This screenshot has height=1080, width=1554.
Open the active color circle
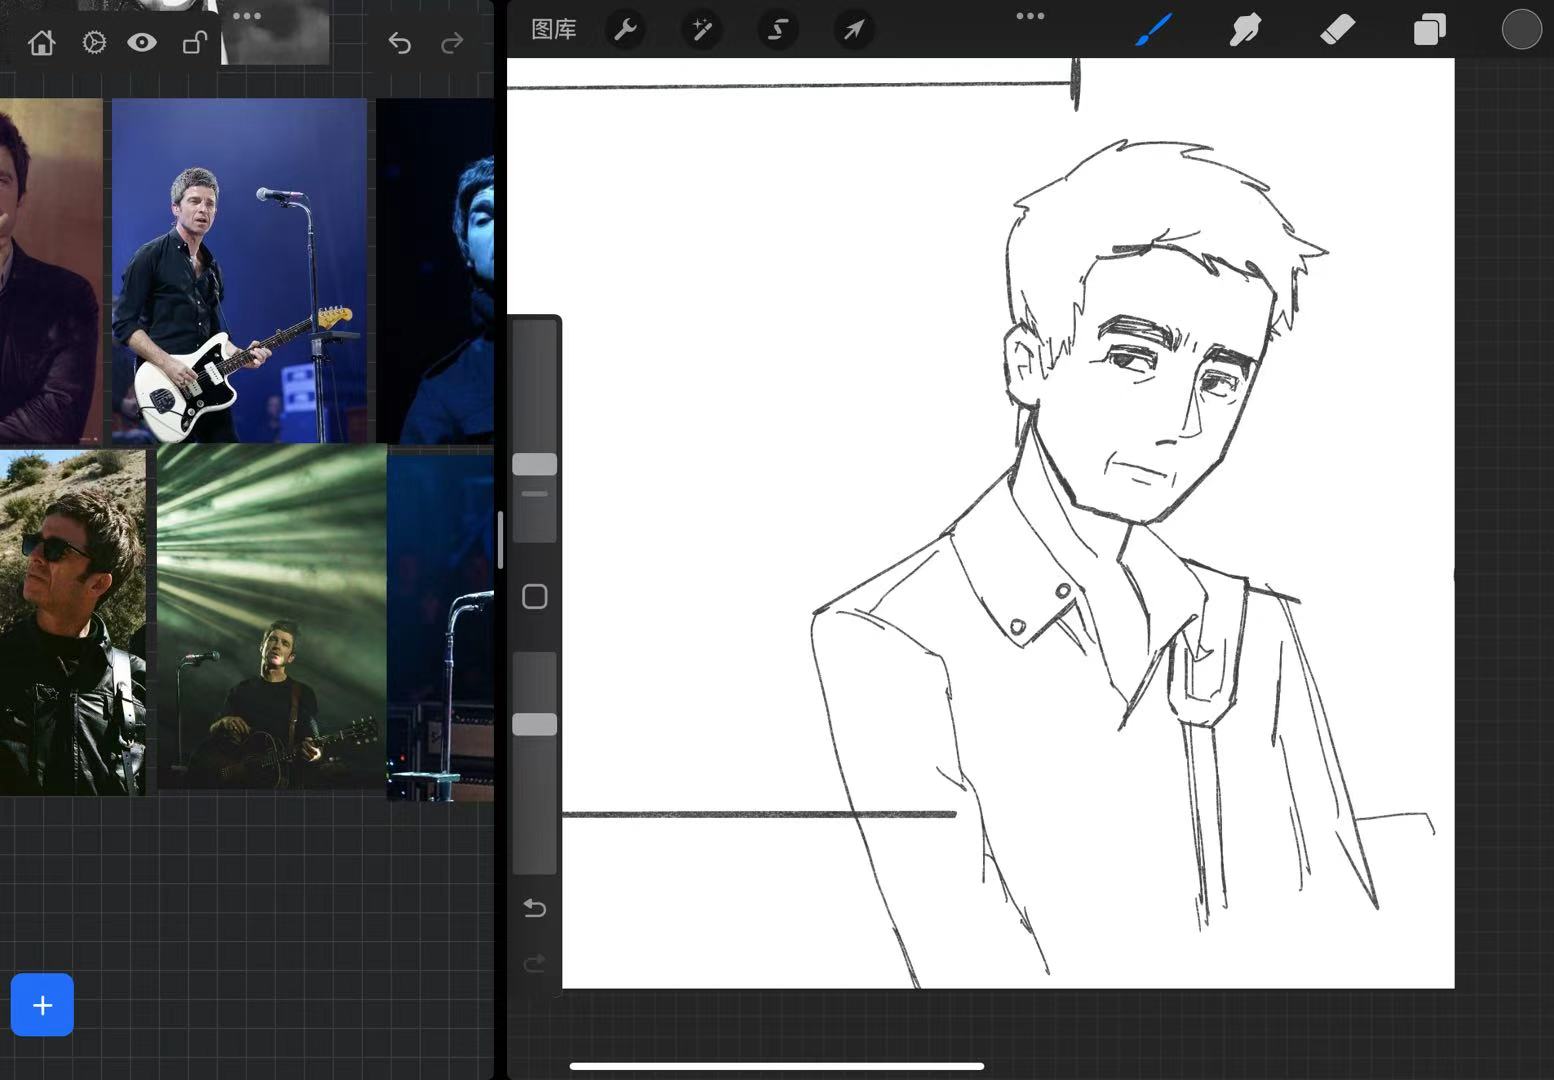click(1521, 30)
